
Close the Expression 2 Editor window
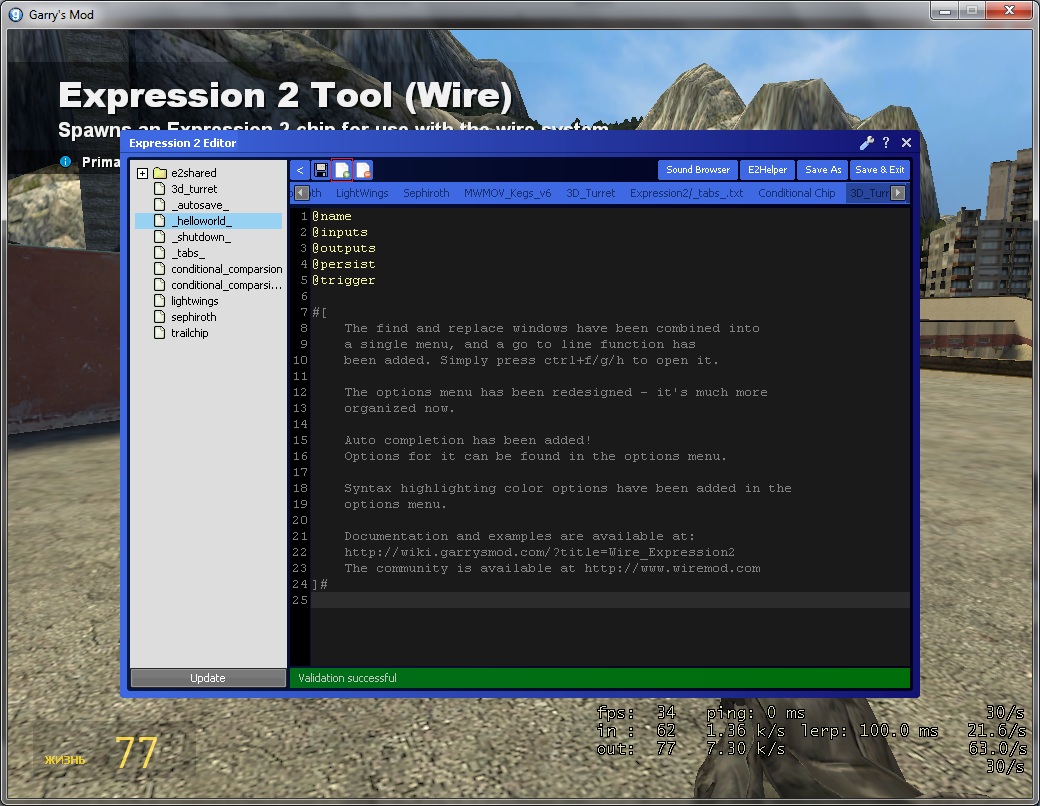pos(907,143)
